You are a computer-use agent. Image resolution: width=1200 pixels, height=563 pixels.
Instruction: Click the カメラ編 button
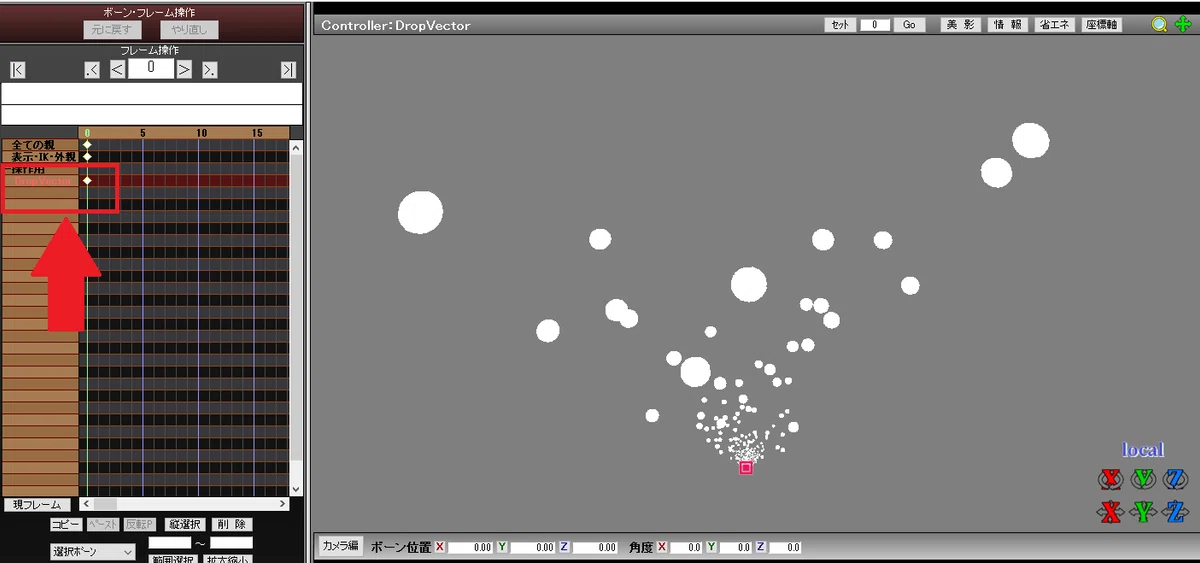[x=339, y=546]
